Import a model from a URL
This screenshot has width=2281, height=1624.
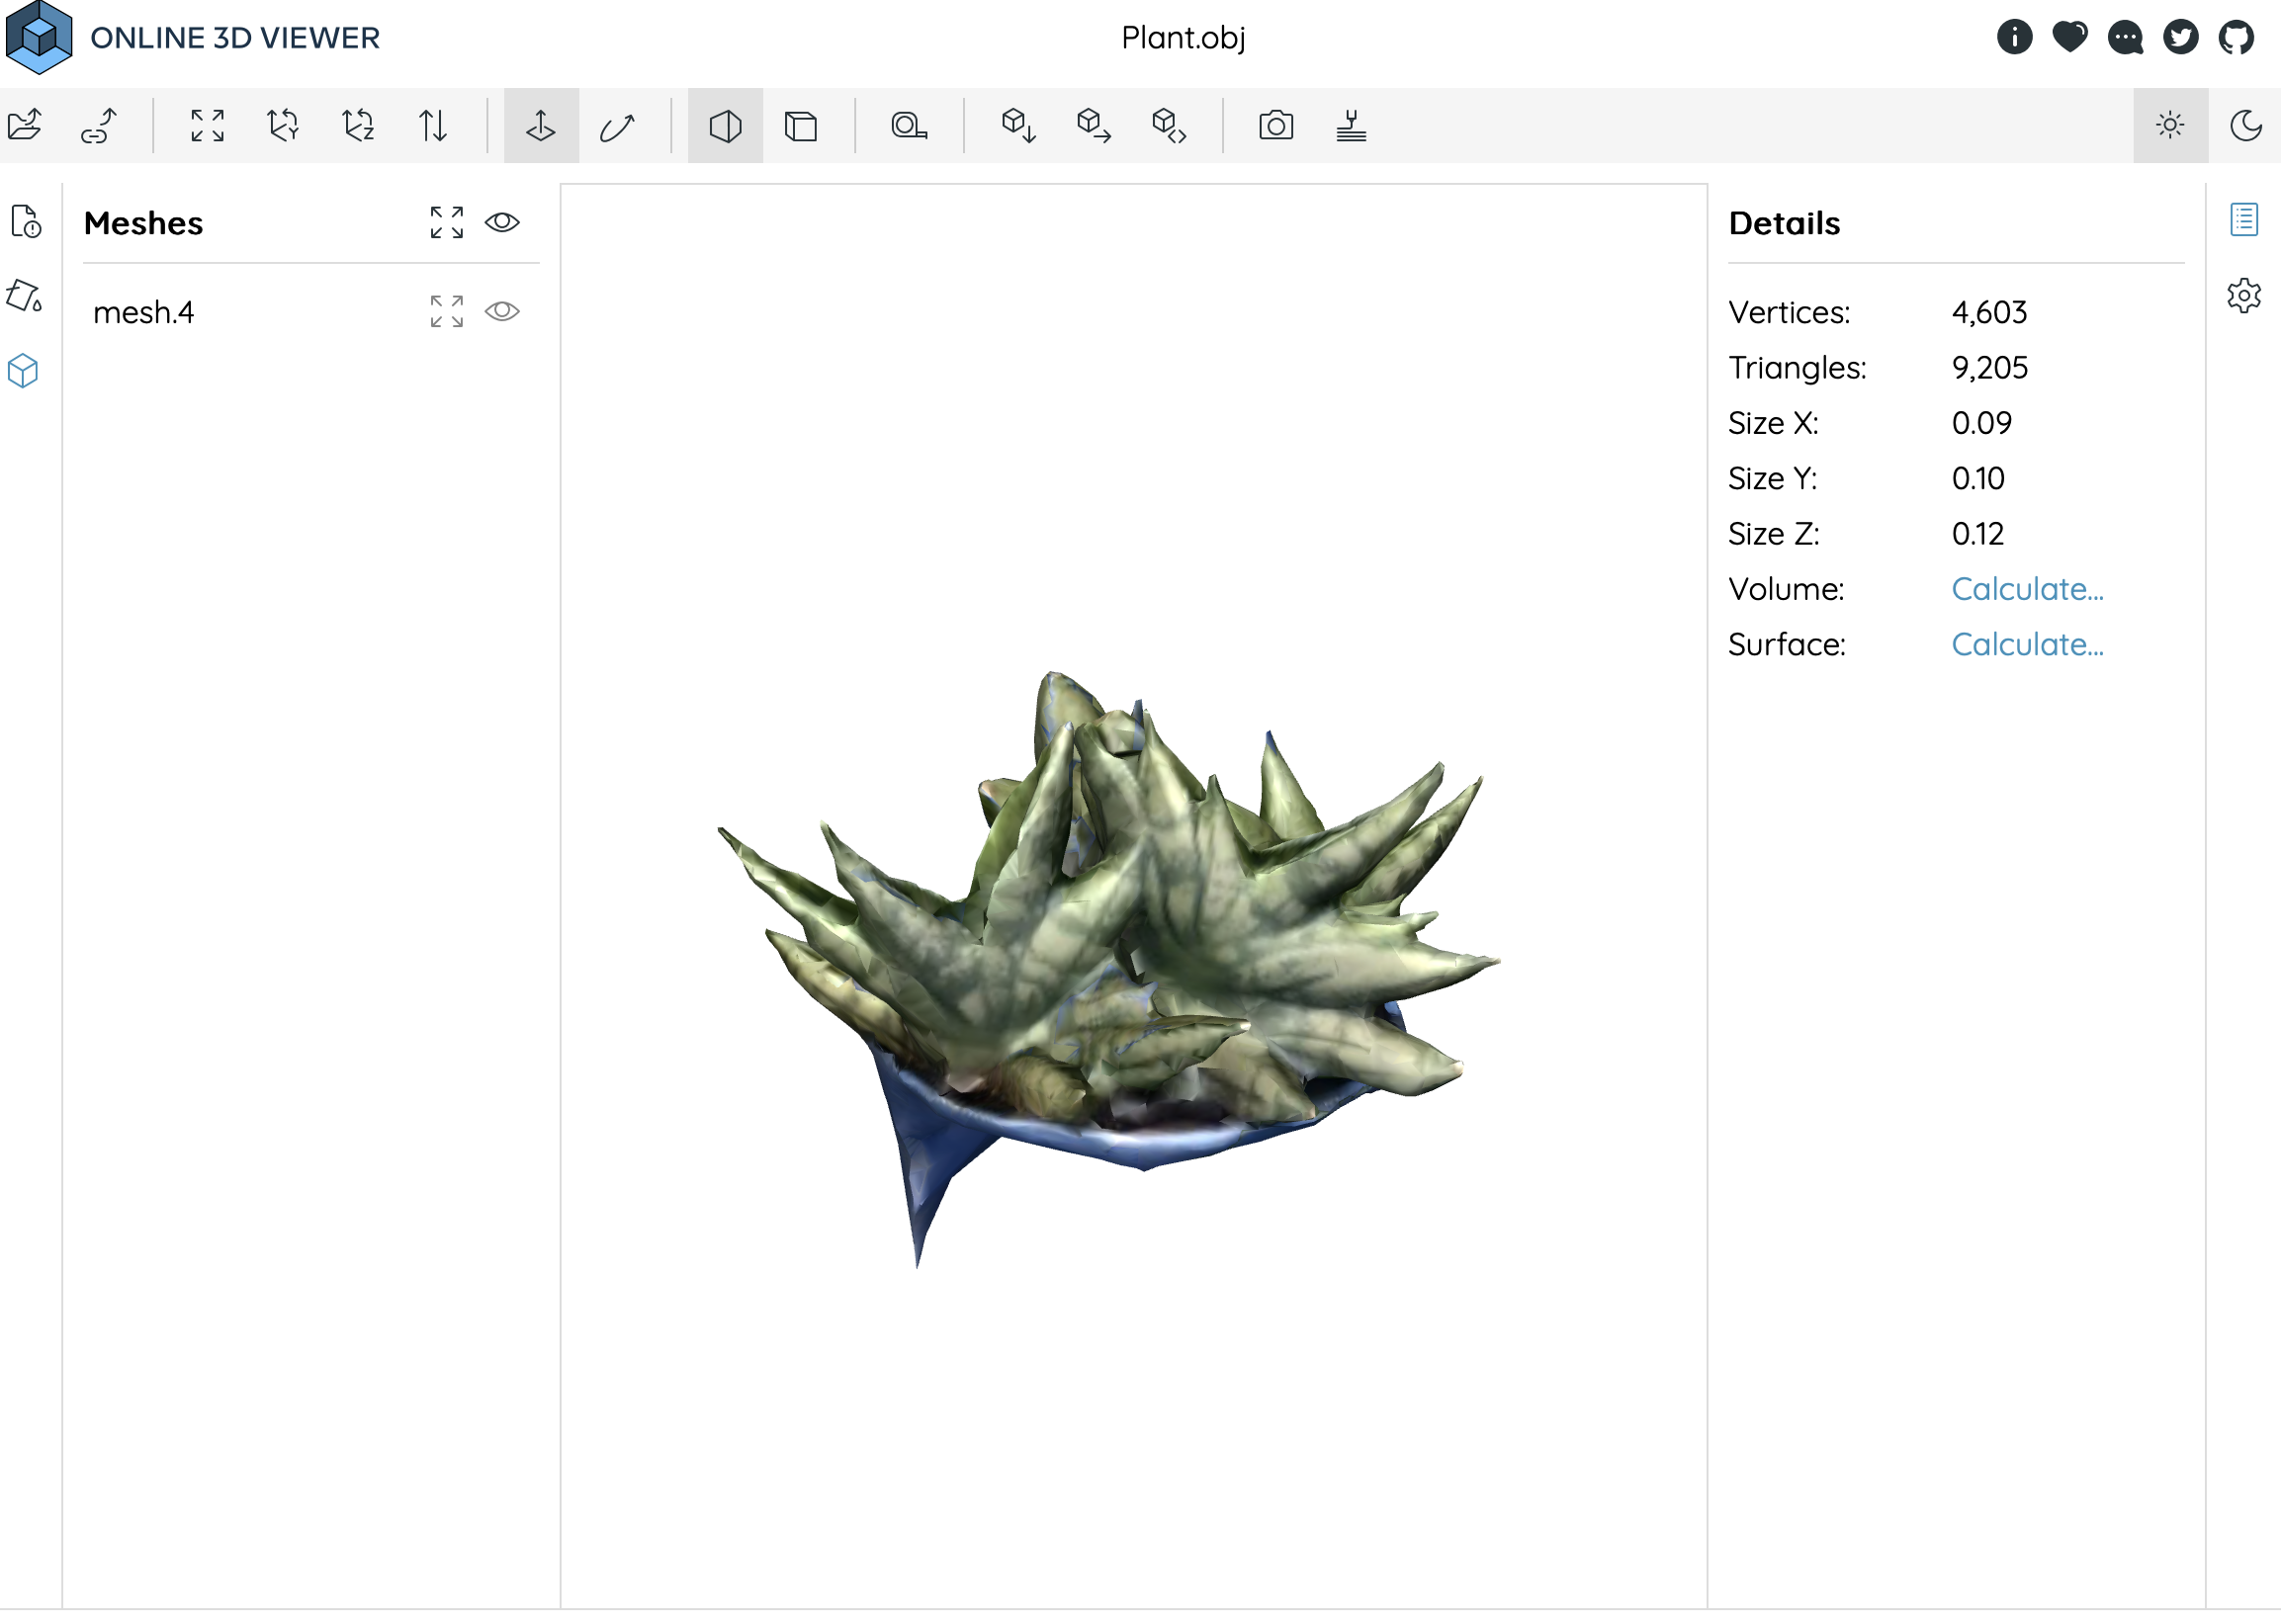(98, 125)
